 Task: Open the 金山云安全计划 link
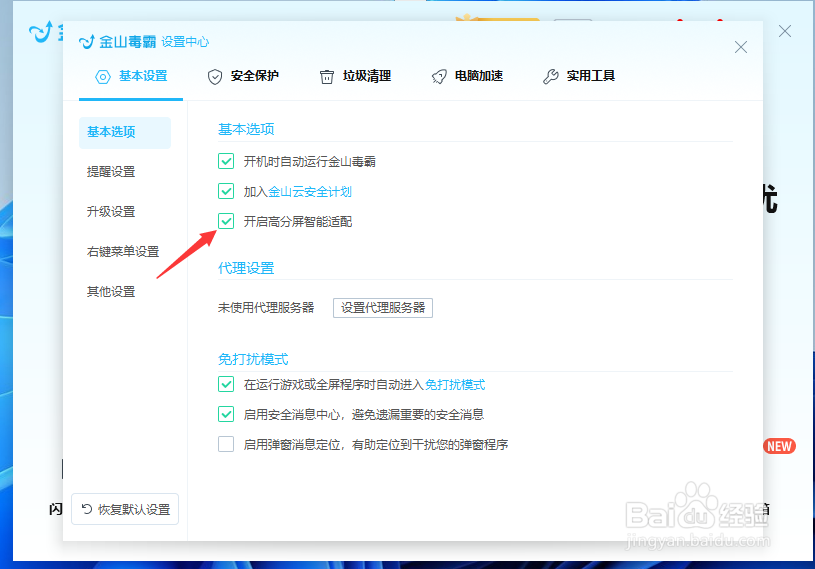(310, 192)
